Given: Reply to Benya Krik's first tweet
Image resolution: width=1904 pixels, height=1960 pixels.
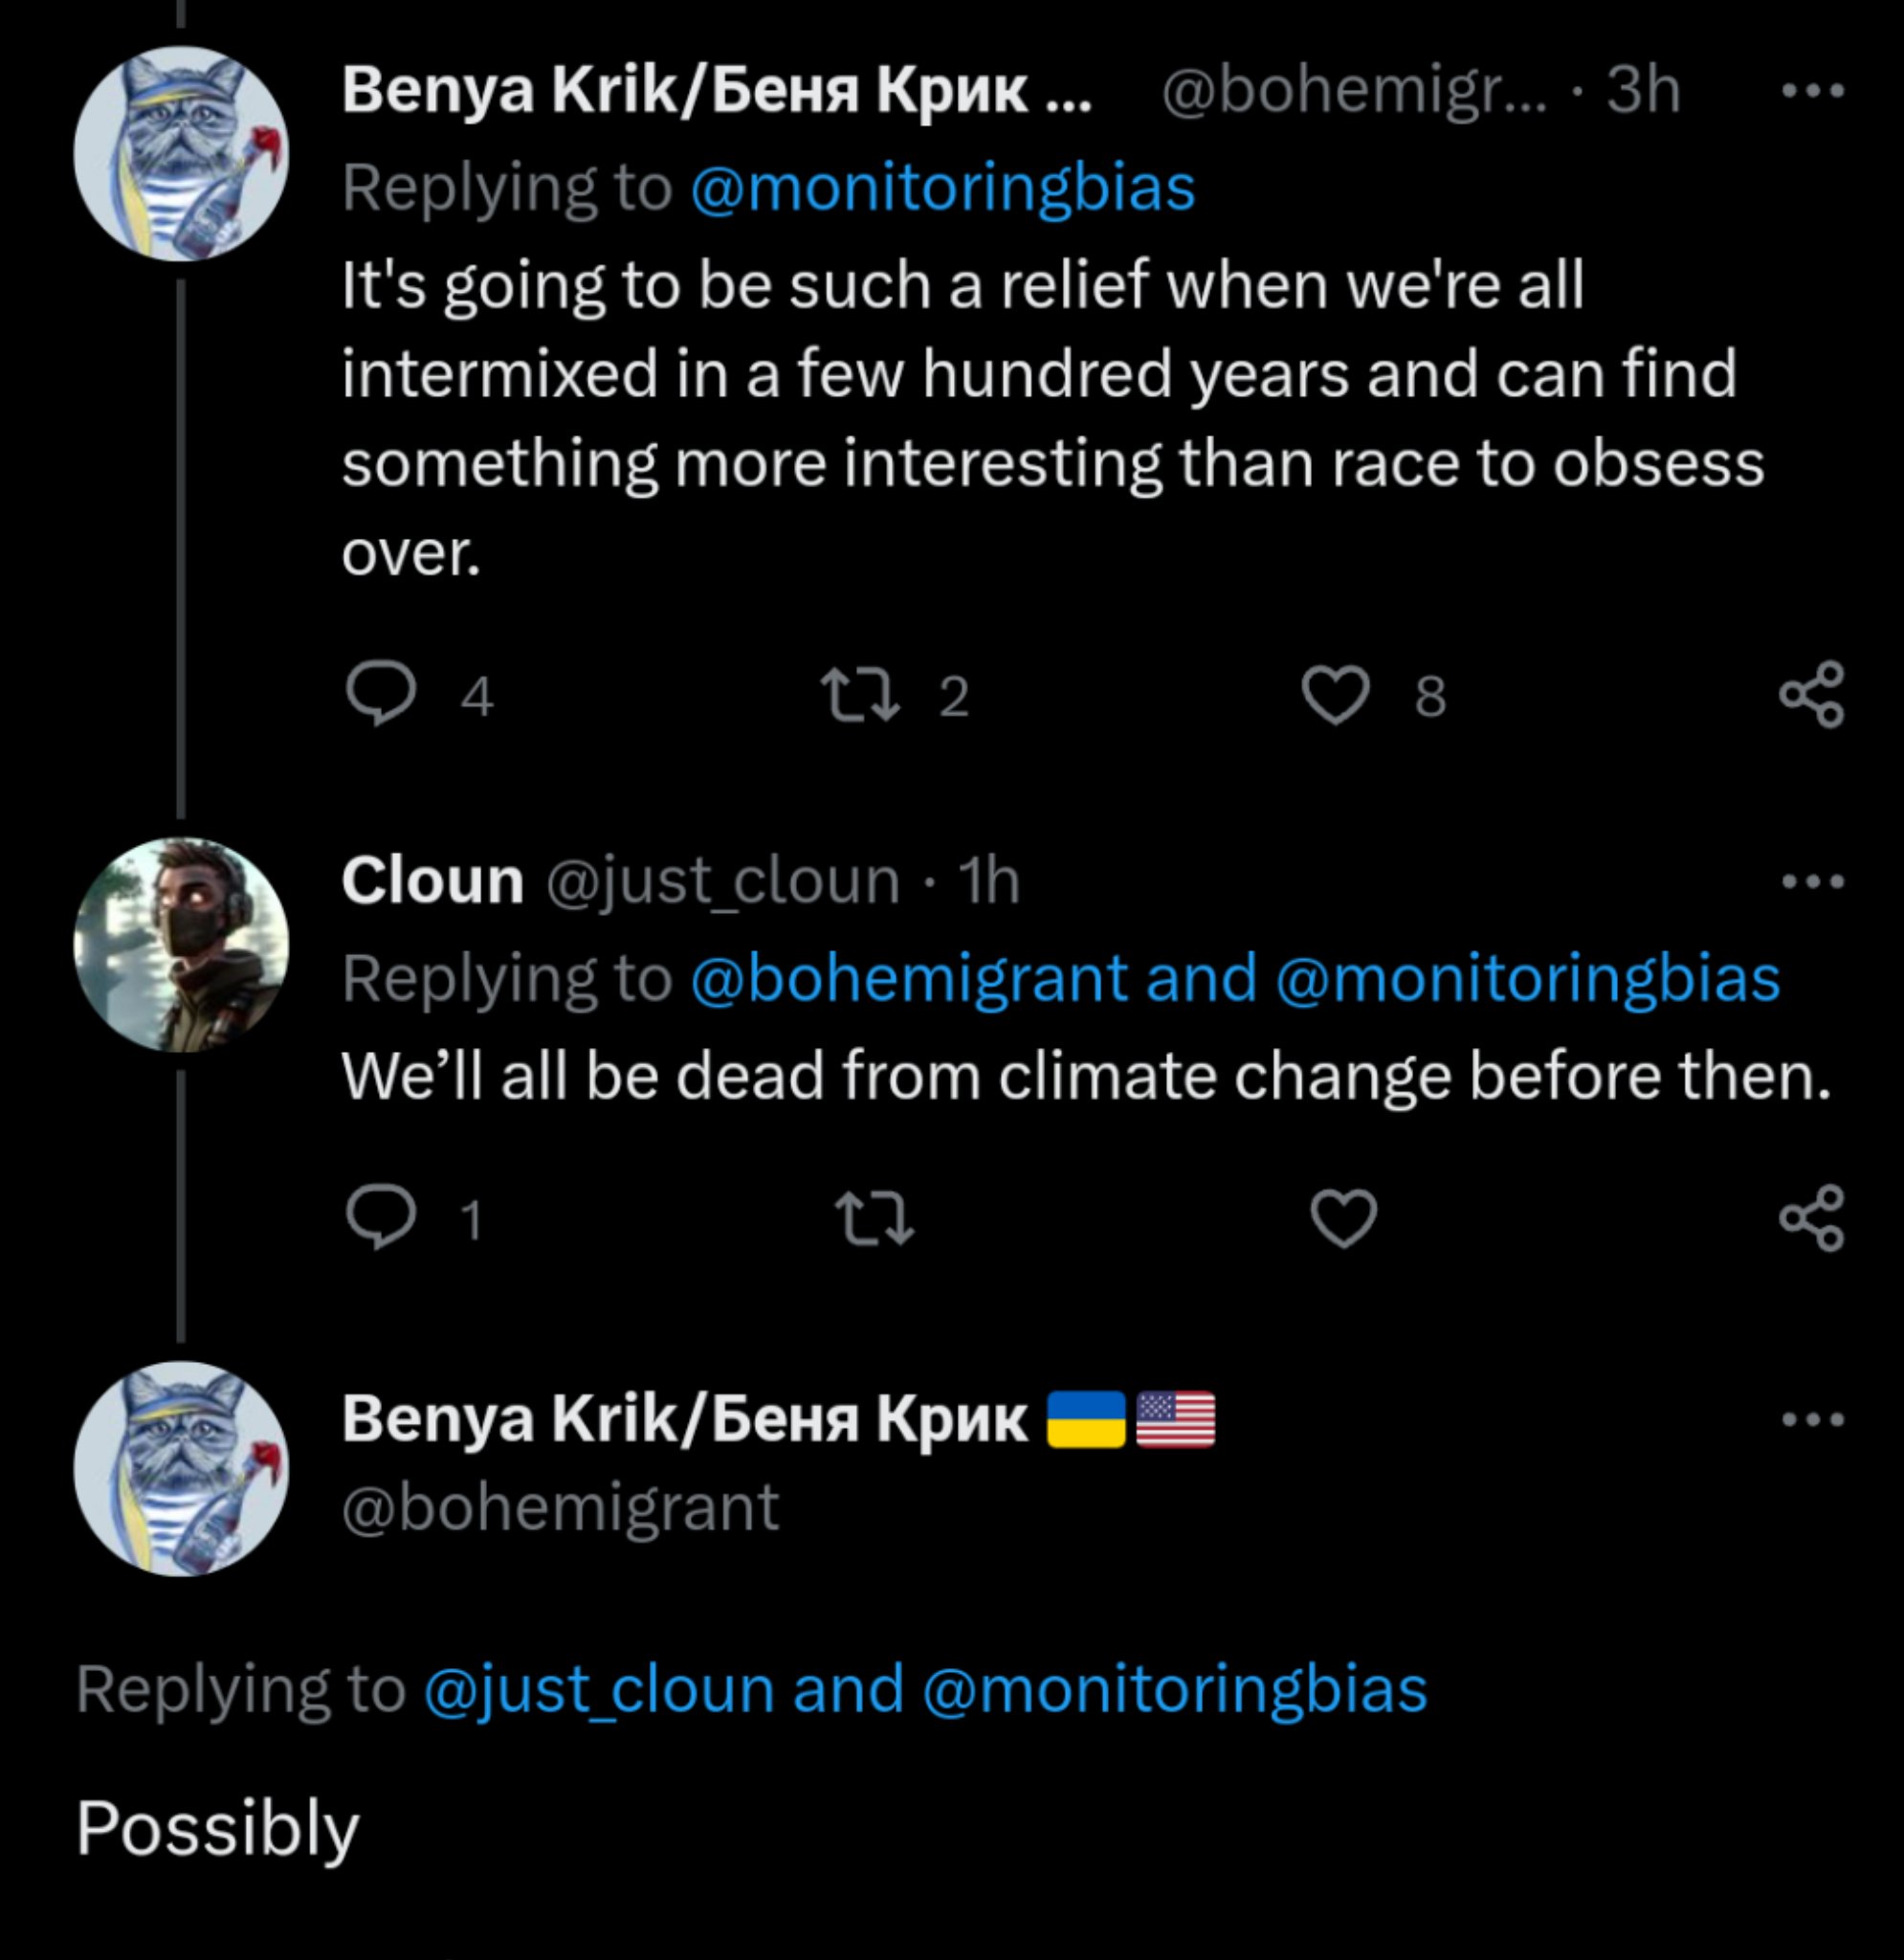Looking at the screenshot, I should (381, 694).
